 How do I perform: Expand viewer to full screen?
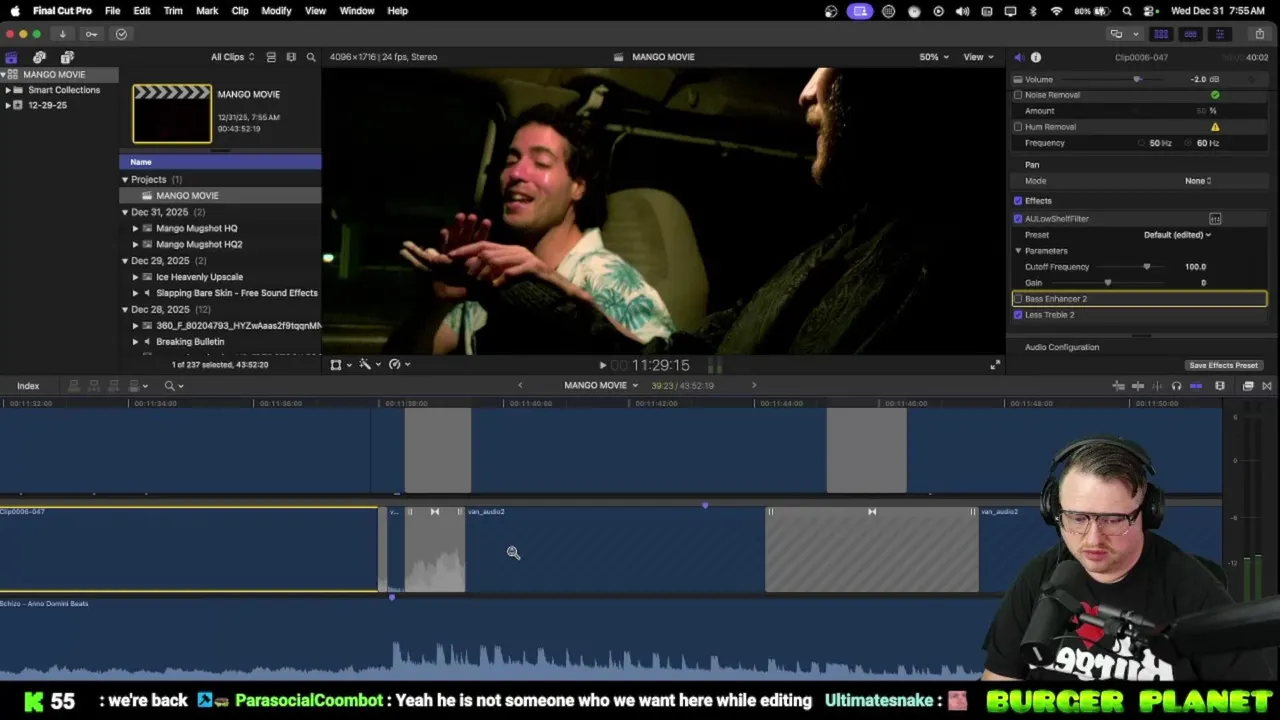pyautogui.click(x=995, y=365)
